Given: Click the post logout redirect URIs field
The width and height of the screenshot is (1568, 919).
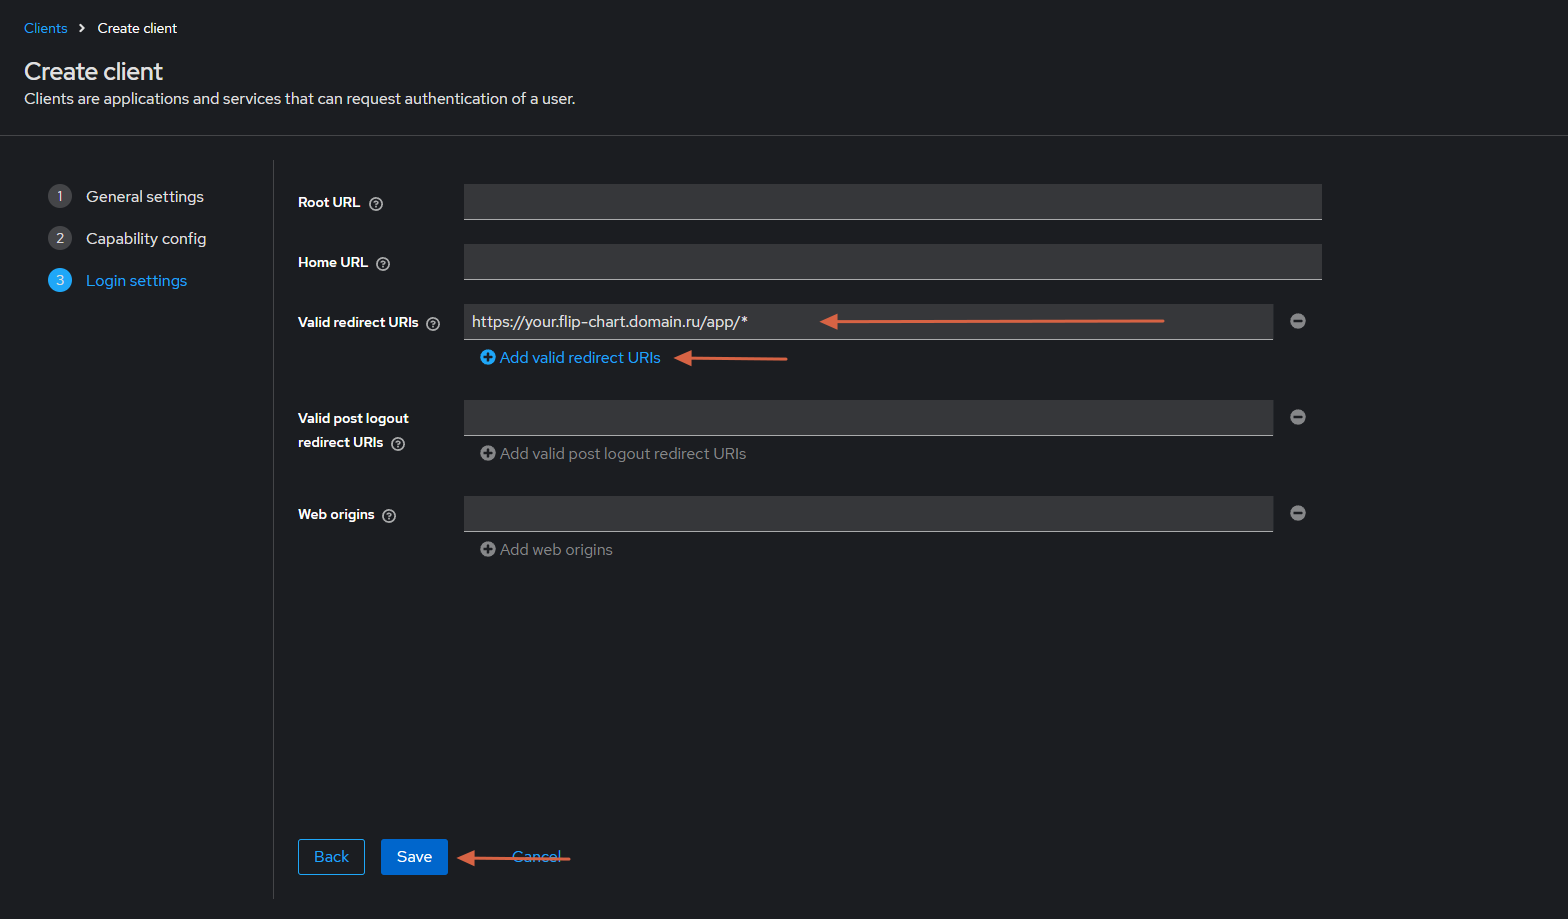Looking at the screenshot, I should click(868, 418).
